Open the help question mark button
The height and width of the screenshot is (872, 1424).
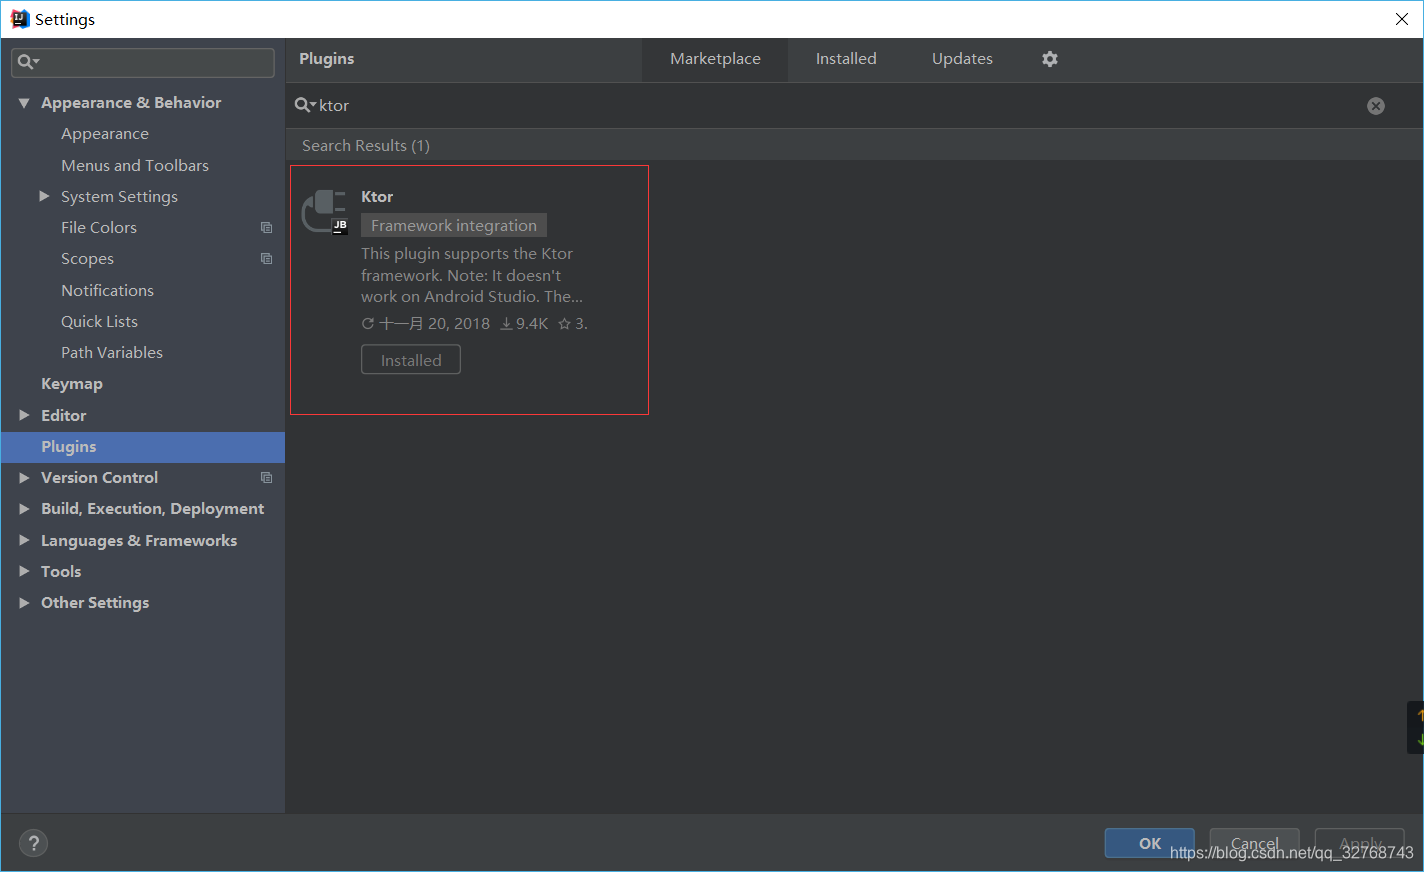tap(33, 843)
